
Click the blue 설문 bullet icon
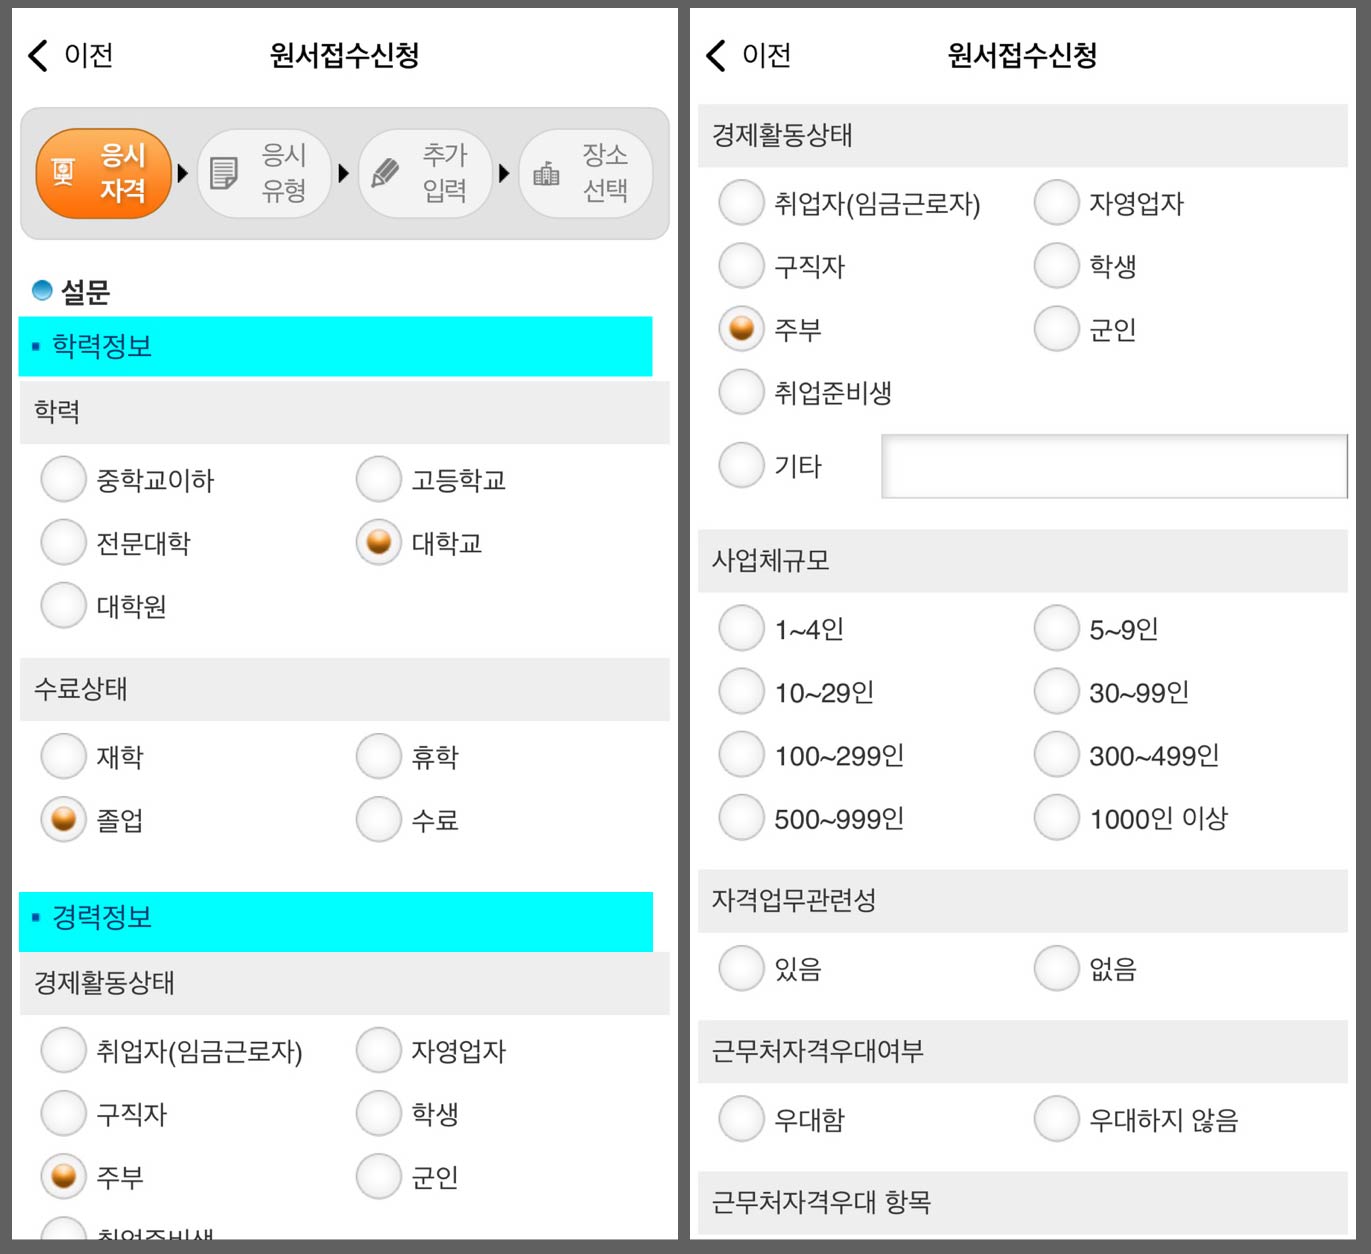[x=41, y=291]
